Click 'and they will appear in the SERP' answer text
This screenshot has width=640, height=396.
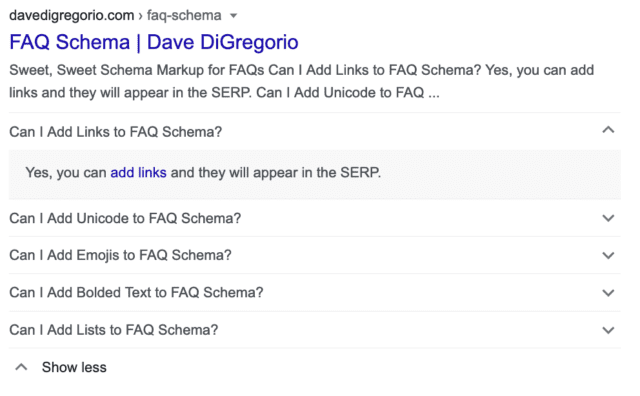click(x=276, y=173)
